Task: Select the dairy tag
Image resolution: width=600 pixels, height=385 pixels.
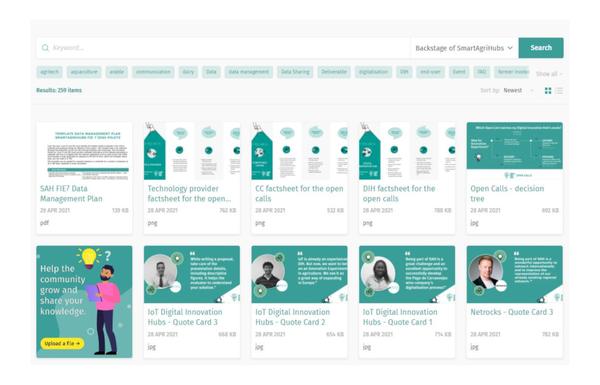Action: pos(188,72)
